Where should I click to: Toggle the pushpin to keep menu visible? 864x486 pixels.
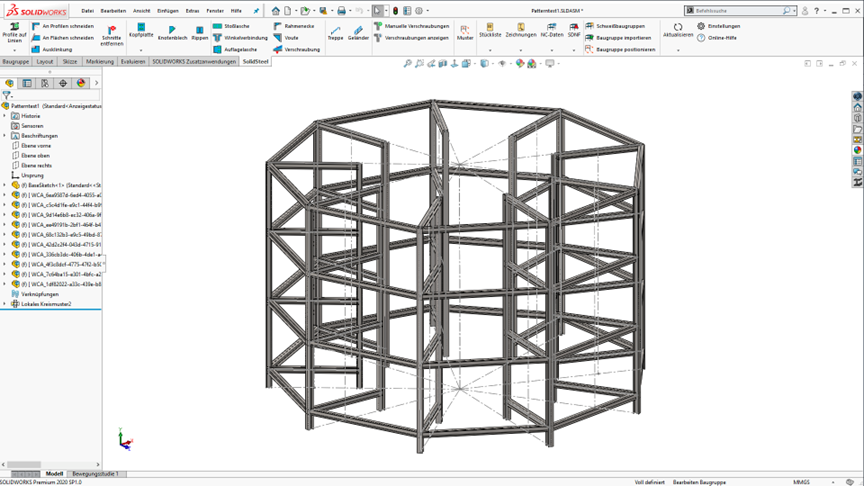tap(256, 11)
